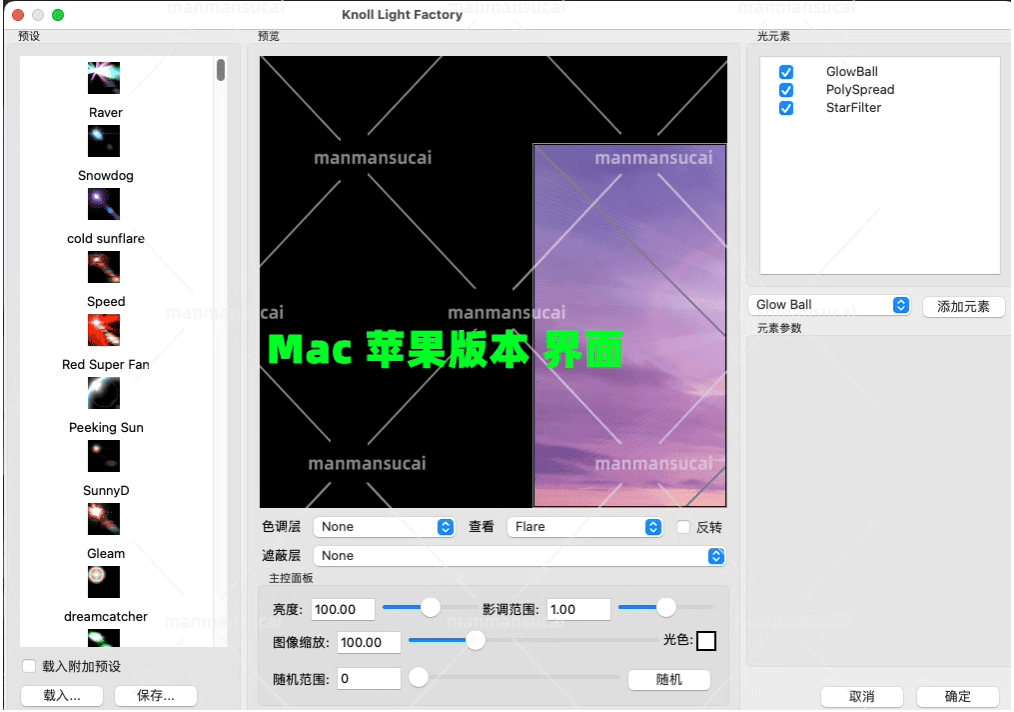The width and height of the screenshot is (1014, 712).
Task: Click the 图像缩放 value field 100.00
Action: point(369,643)
